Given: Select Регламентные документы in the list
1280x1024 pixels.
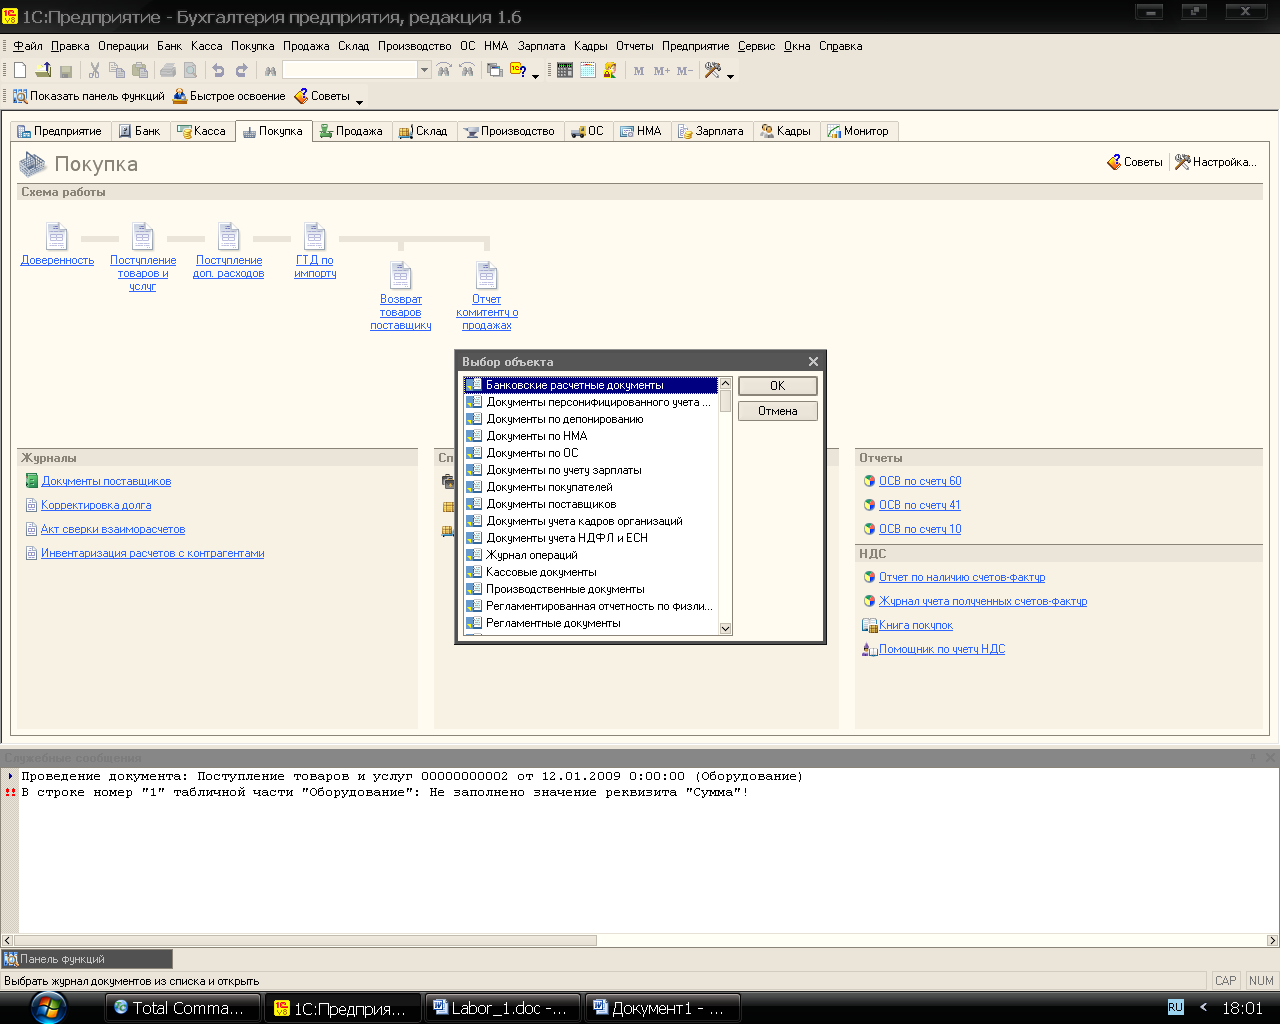Looking at the screenshot, I should pyautogui.click(x=590, y=623).
